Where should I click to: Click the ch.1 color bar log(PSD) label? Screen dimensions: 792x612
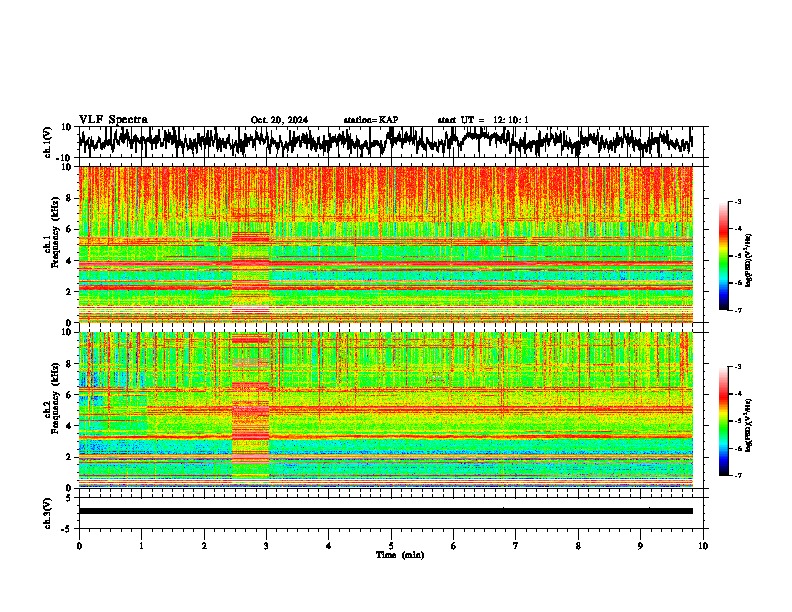click(749, 261)
